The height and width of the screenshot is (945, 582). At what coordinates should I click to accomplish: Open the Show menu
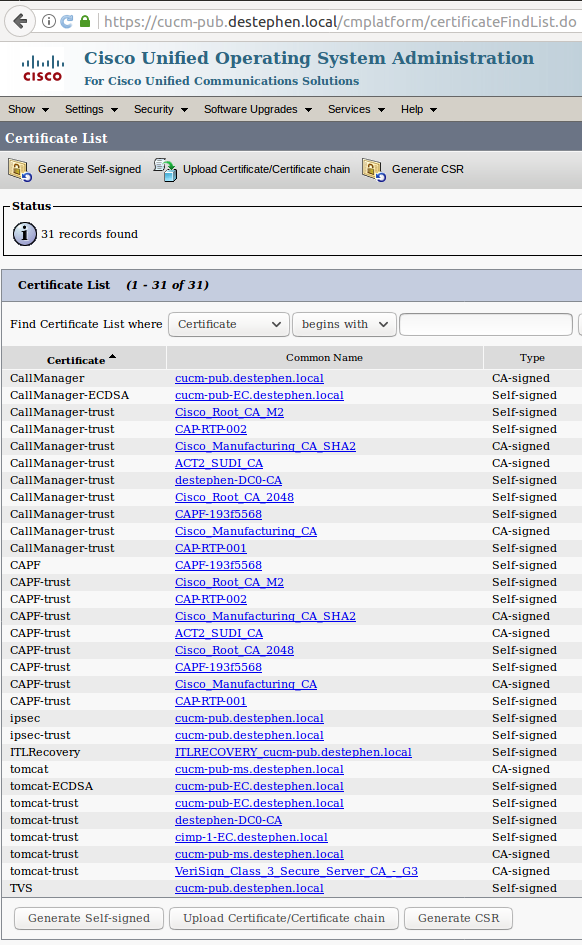coord(28,109)
